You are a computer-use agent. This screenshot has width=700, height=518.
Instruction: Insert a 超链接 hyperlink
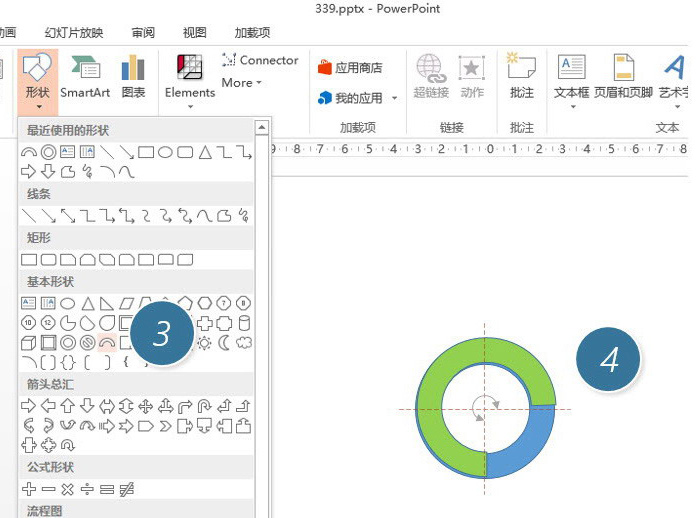tap(431, 76)
